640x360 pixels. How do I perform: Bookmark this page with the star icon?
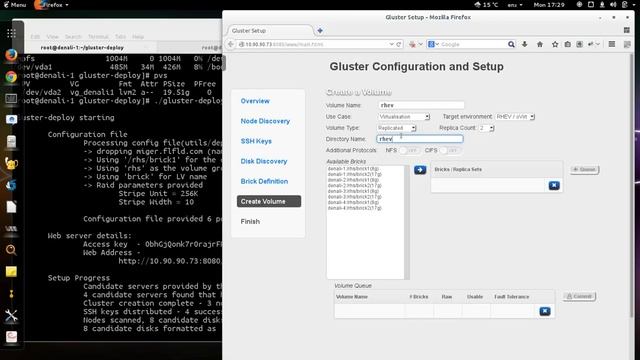pyautogui.click(x=555, y=44)
